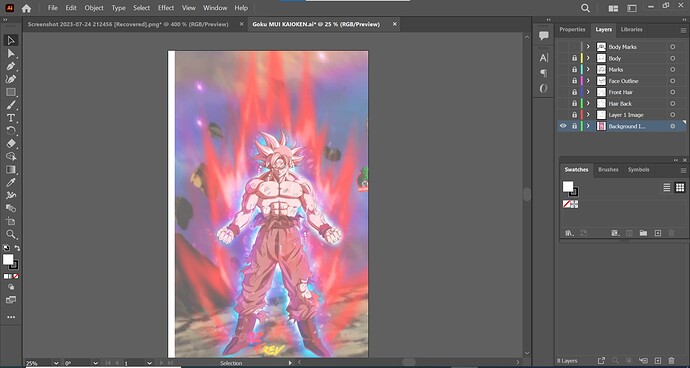
Task: Switch to the Properties tab
Action: click(572, 29)
